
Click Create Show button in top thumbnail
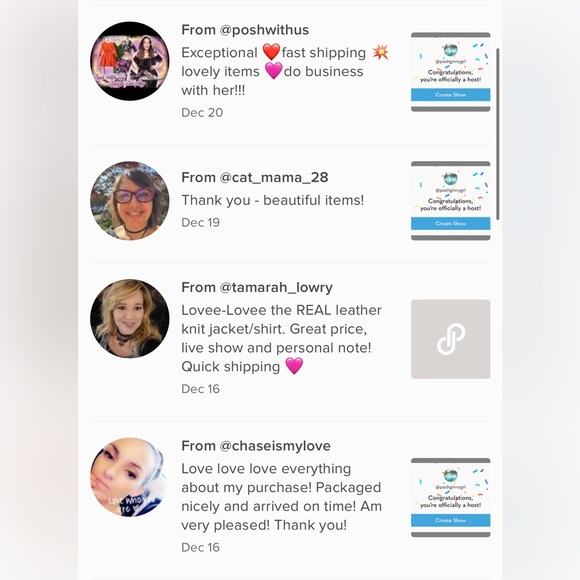[x=451, y=95]
